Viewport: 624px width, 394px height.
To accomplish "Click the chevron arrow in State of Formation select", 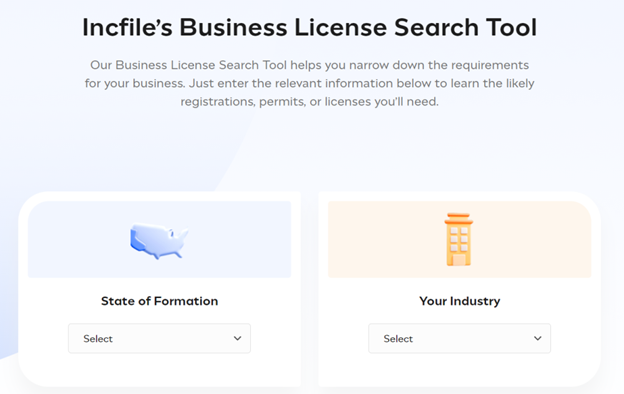I will [238, 338].
